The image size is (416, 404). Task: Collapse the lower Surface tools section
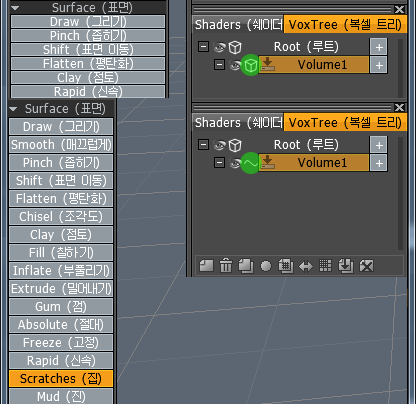coord(14,109)
